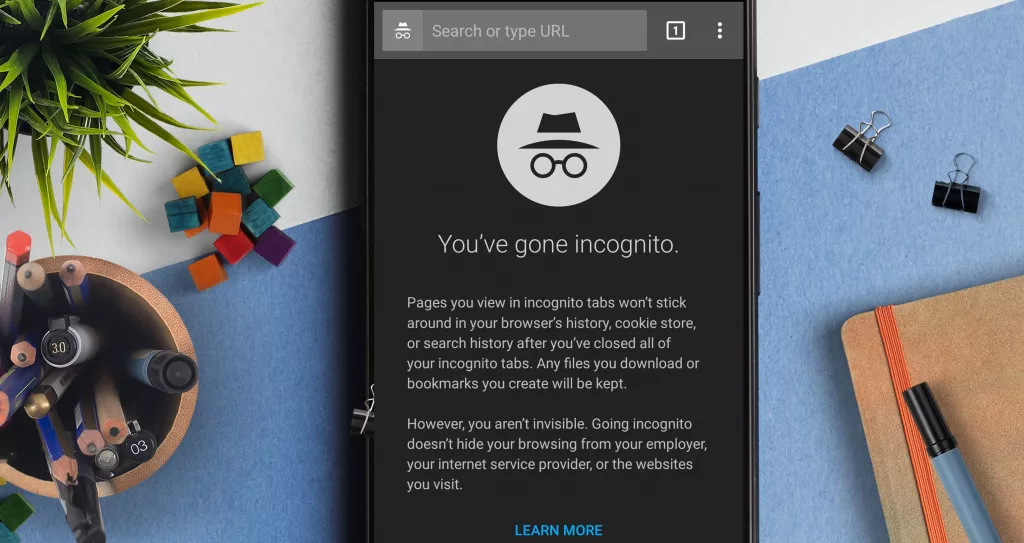
Task: Click the incognito icon in the address bar
Action: (x=402, y=31)
